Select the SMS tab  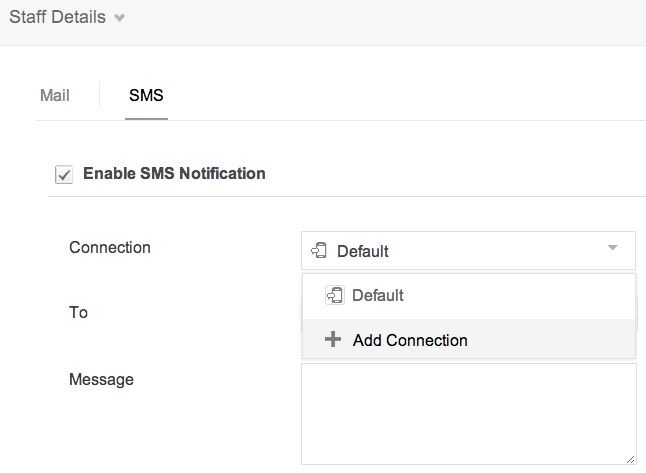(146, 96)
